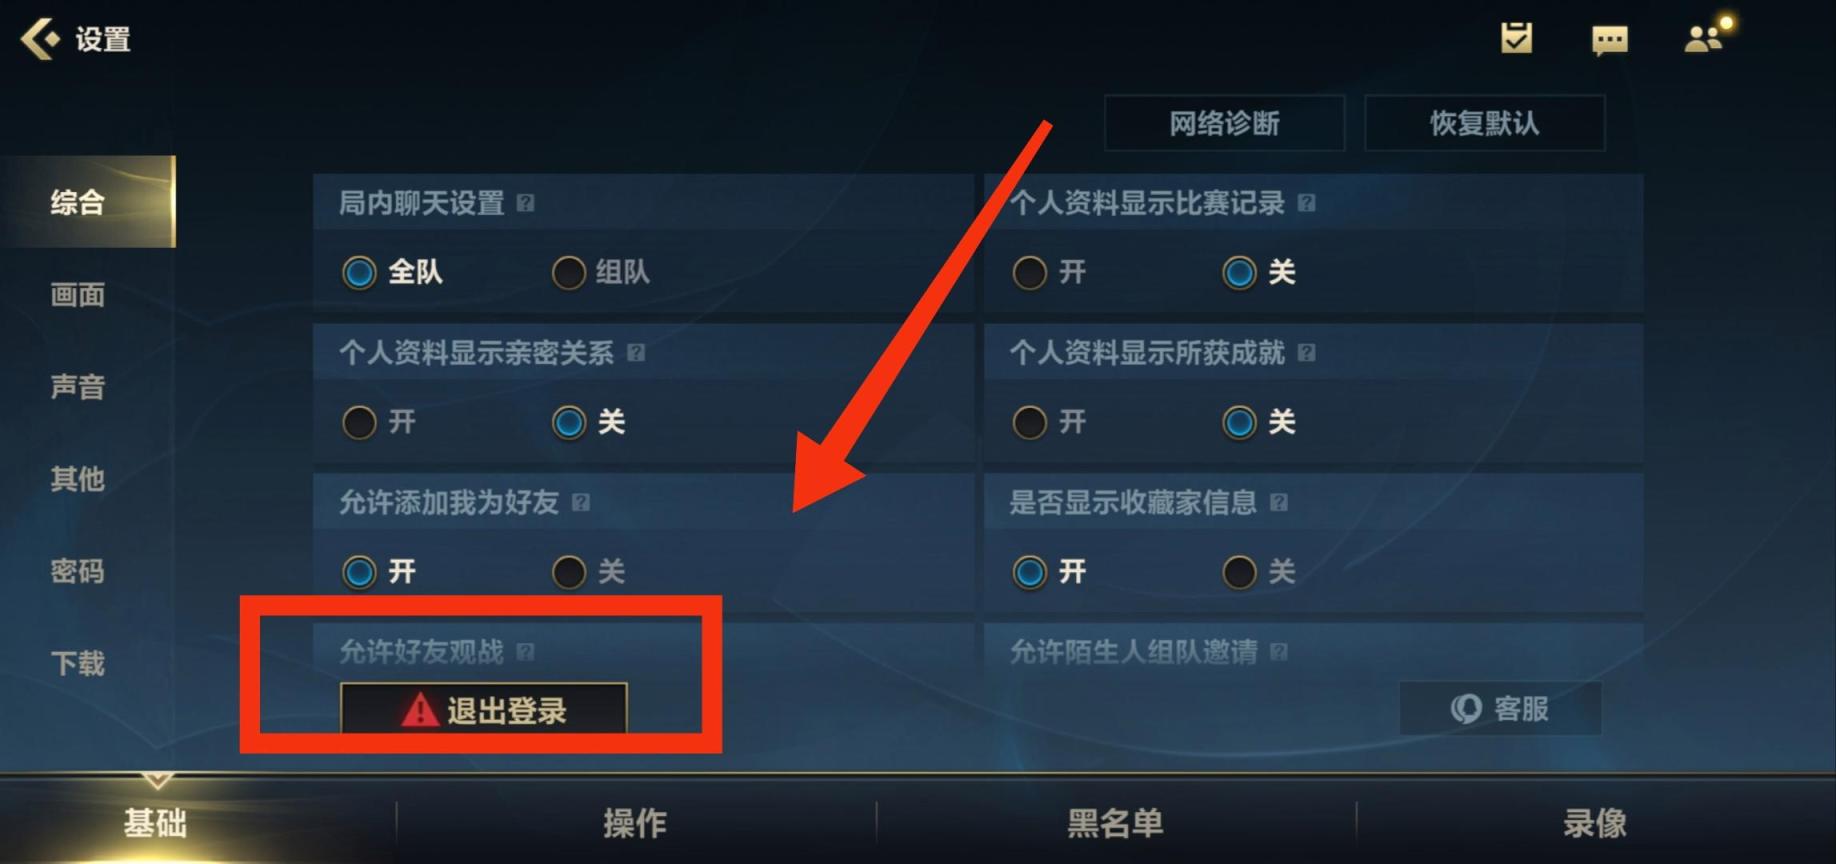Click the 退出登录 logout button

[x=484, y=709]
